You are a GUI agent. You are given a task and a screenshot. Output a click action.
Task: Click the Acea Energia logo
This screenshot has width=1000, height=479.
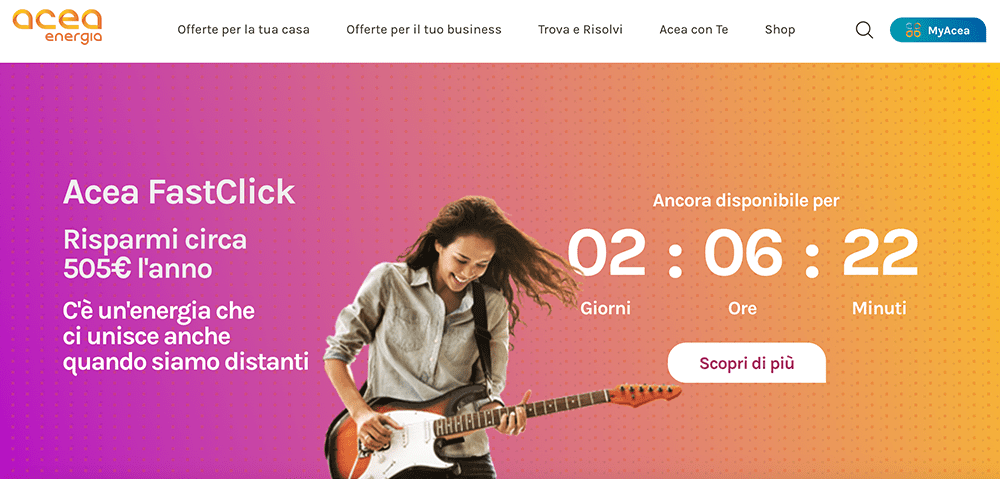coord(57,27)
